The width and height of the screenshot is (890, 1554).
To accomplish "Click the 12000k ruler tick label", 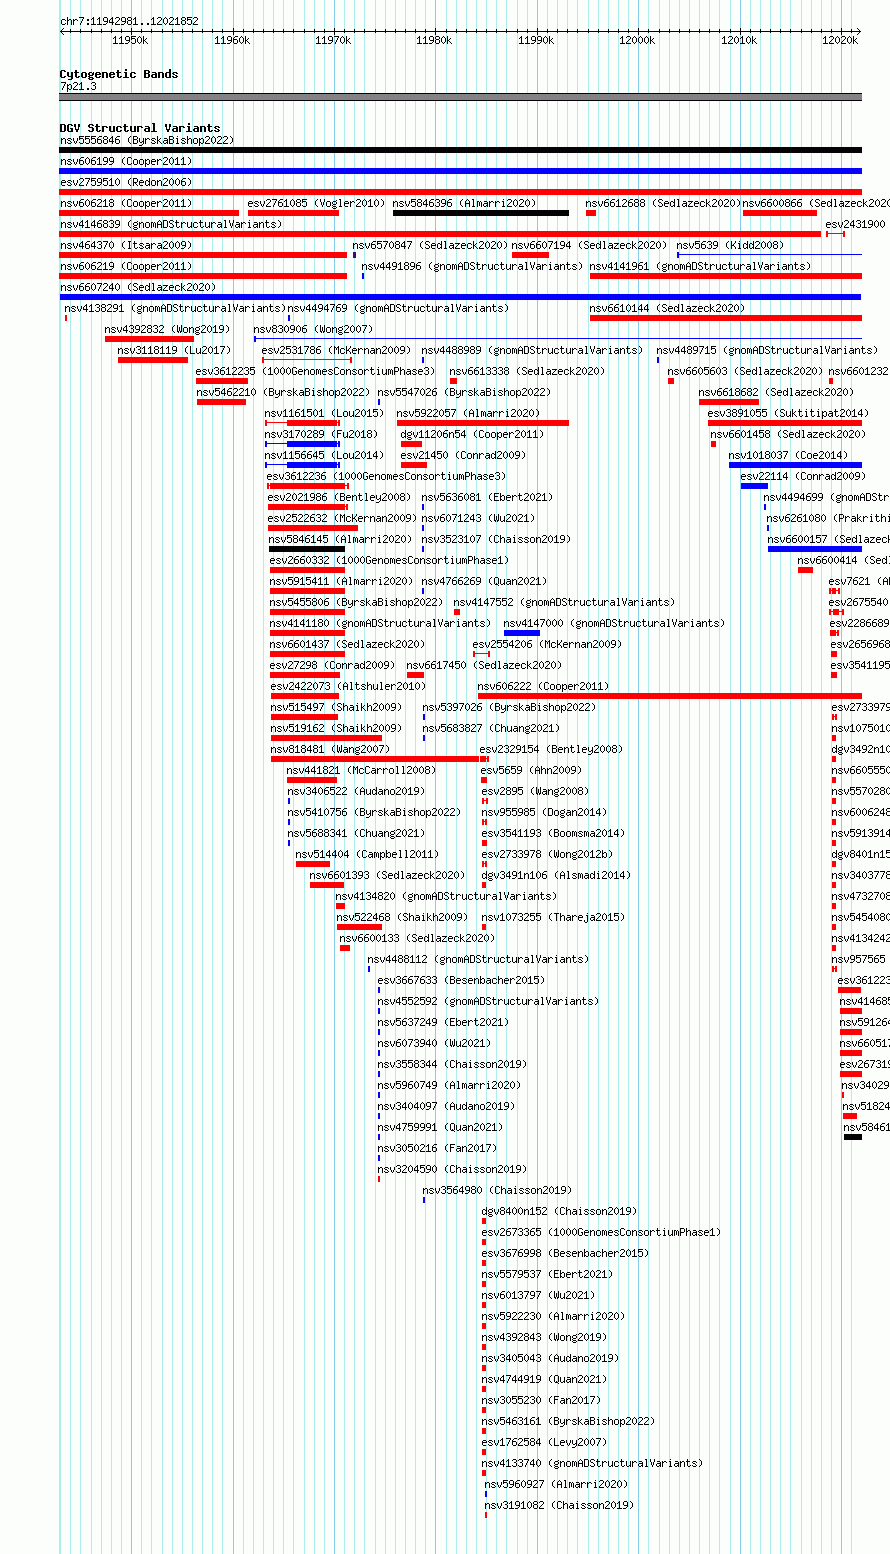I will pyautogui.click(x=637, y=41).
